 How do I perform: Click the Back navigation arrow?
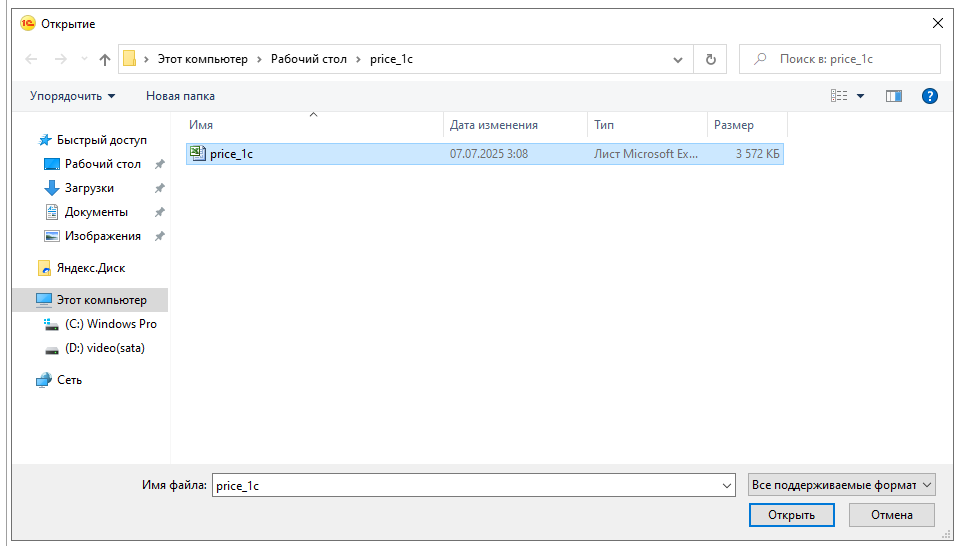click(31, 59)
